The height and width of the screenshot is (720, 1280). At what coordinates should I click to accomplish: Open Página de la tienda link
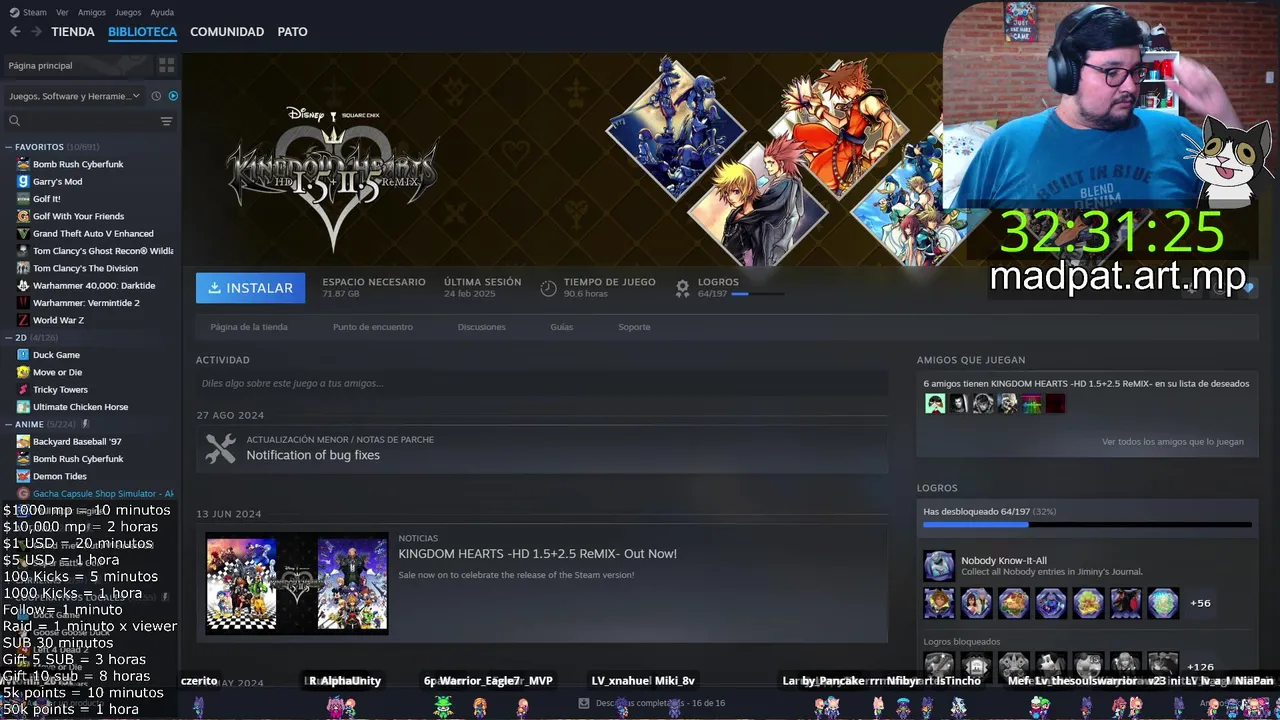click(249, 327)
